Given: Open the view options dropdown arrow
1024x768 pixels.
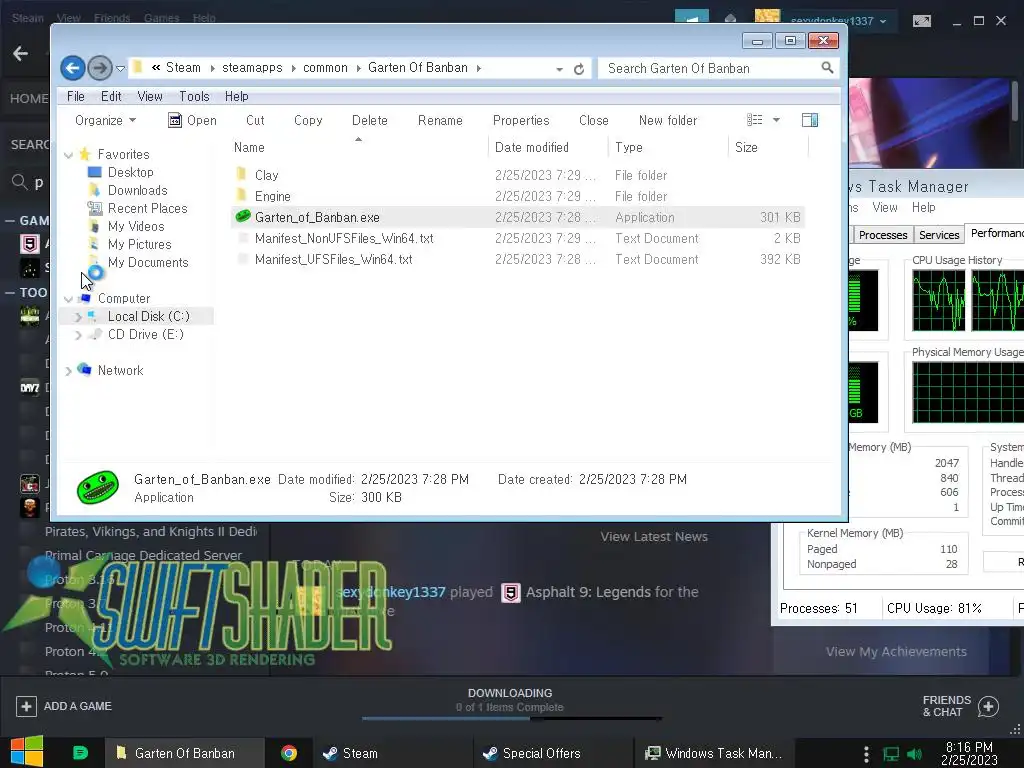Looking at the screenshot, I should [x=776, y=120].
